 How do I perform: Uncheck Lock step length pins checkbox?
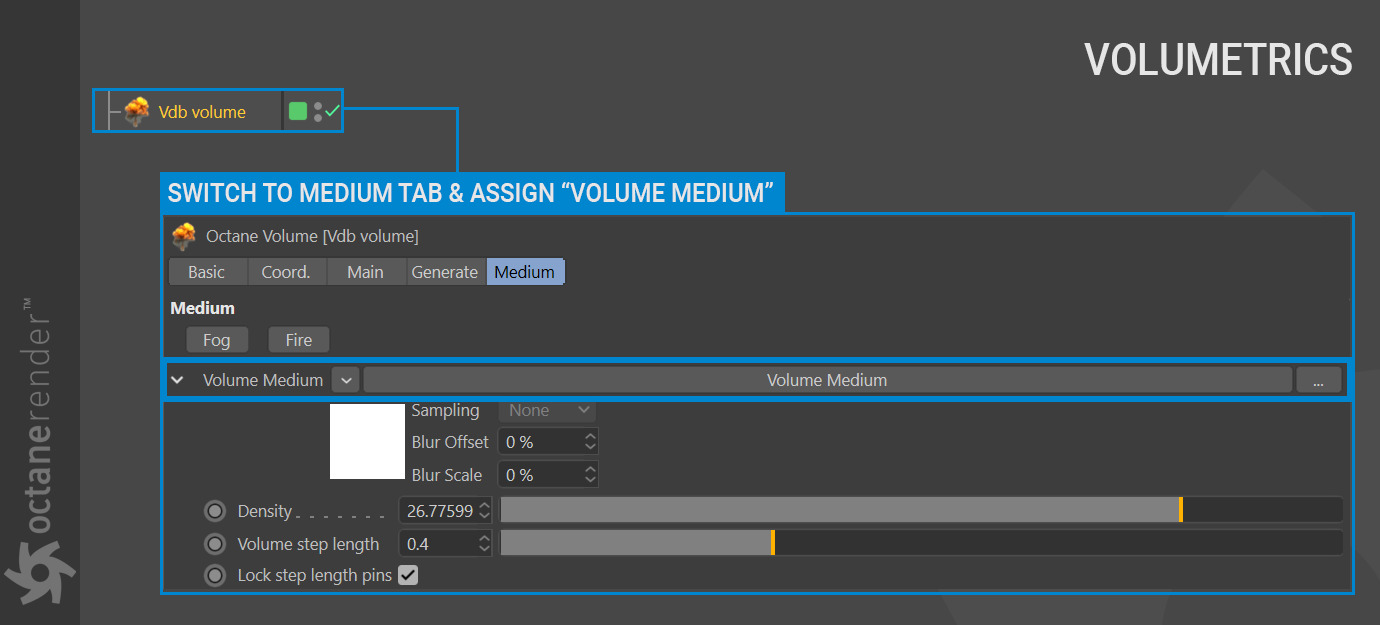tap(408, 575)
